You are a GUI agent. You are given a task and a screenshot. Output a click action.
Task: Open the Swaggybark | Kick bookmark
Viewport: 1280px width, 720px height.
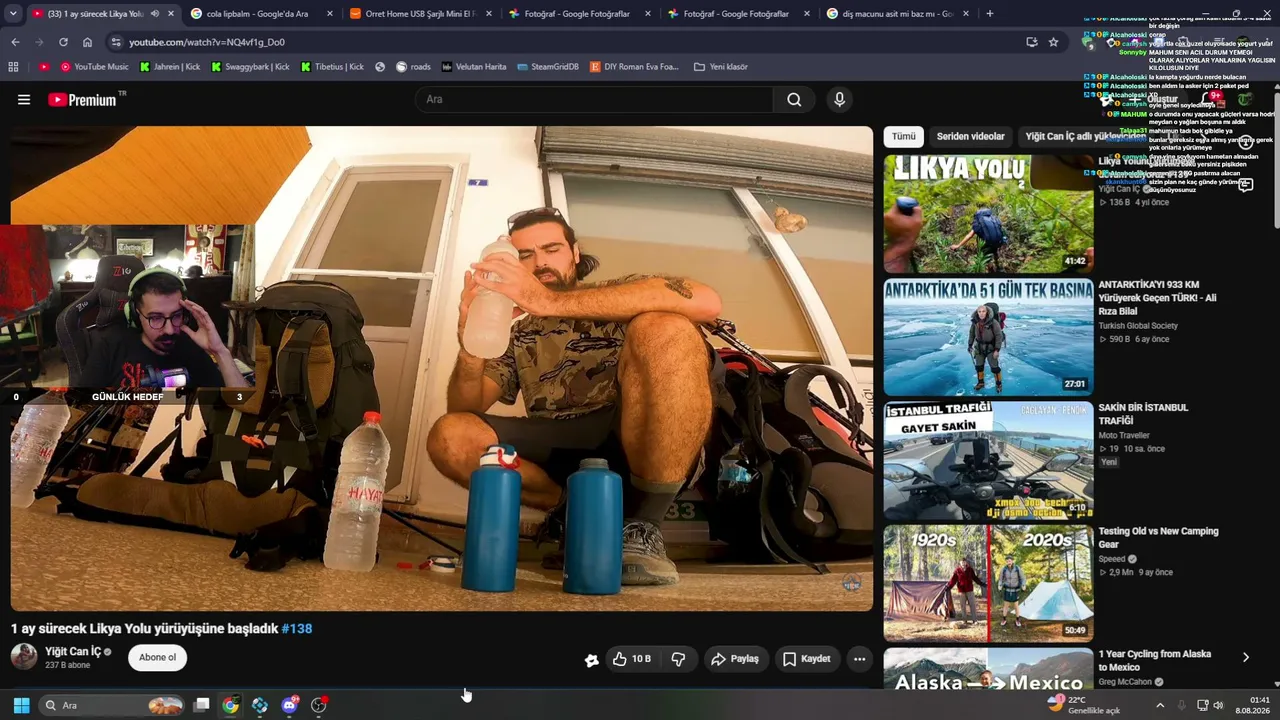250,67
